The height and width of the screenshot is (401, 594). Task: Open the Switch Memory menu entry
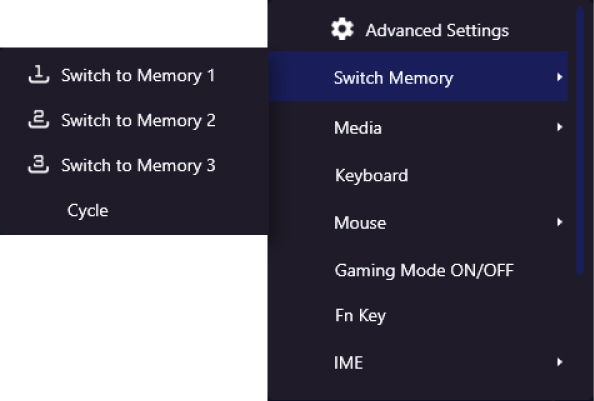[418, 77]
